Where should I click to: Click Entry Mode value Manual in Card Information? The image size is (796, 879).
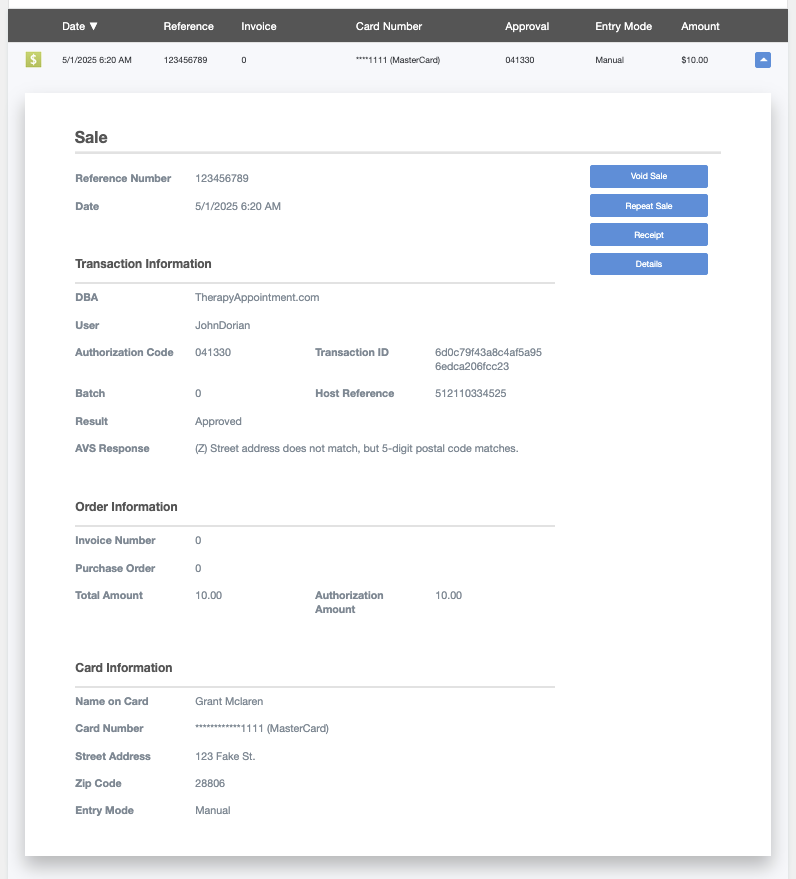212,811
